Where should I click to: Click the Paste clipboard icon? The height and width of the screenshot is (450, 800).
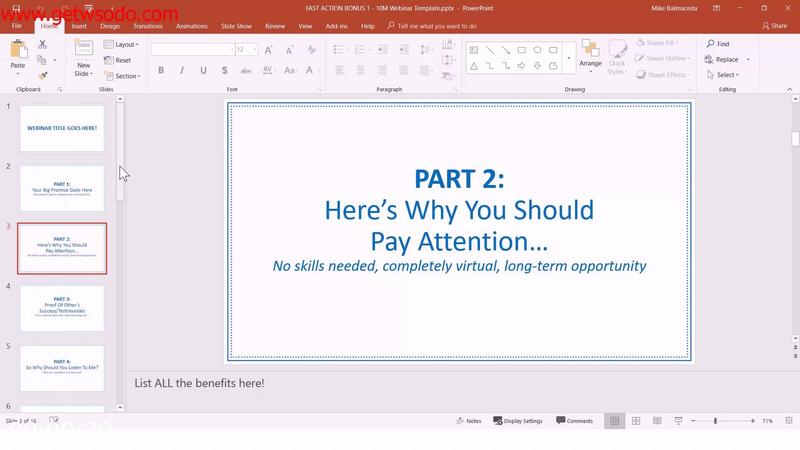click(x=18, y=50)
